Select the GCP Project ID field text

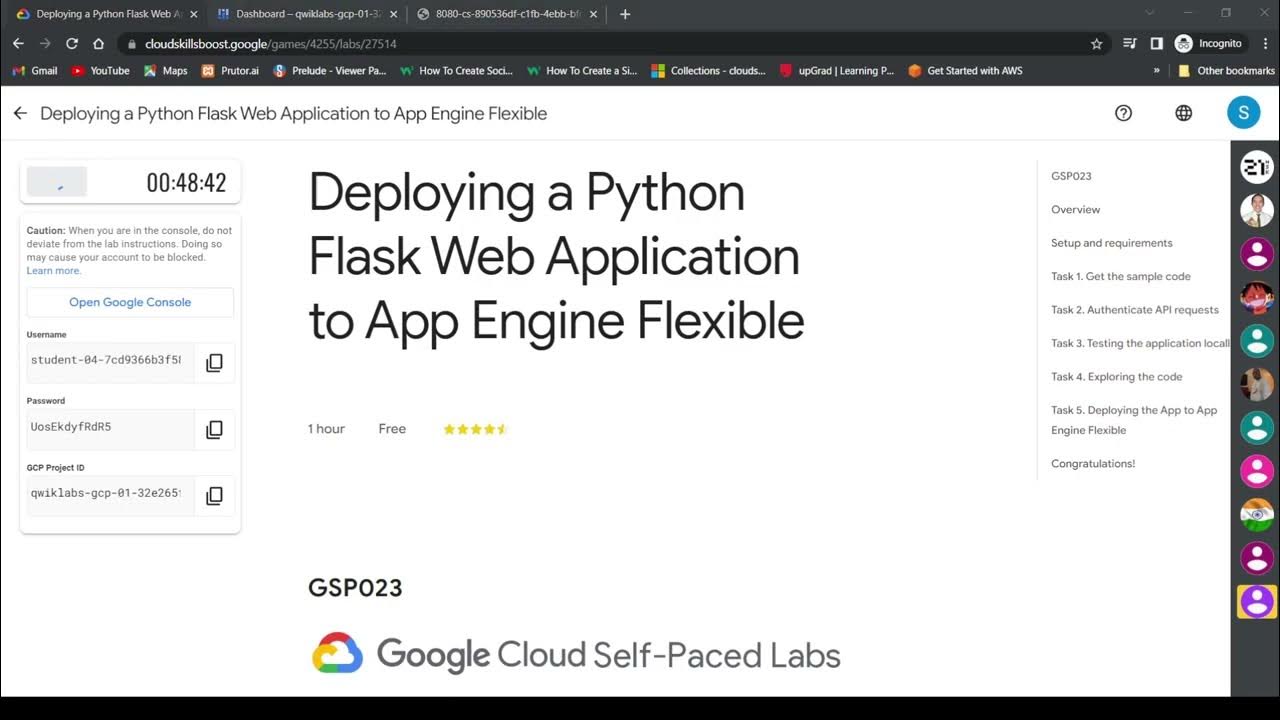pos(110,495)
